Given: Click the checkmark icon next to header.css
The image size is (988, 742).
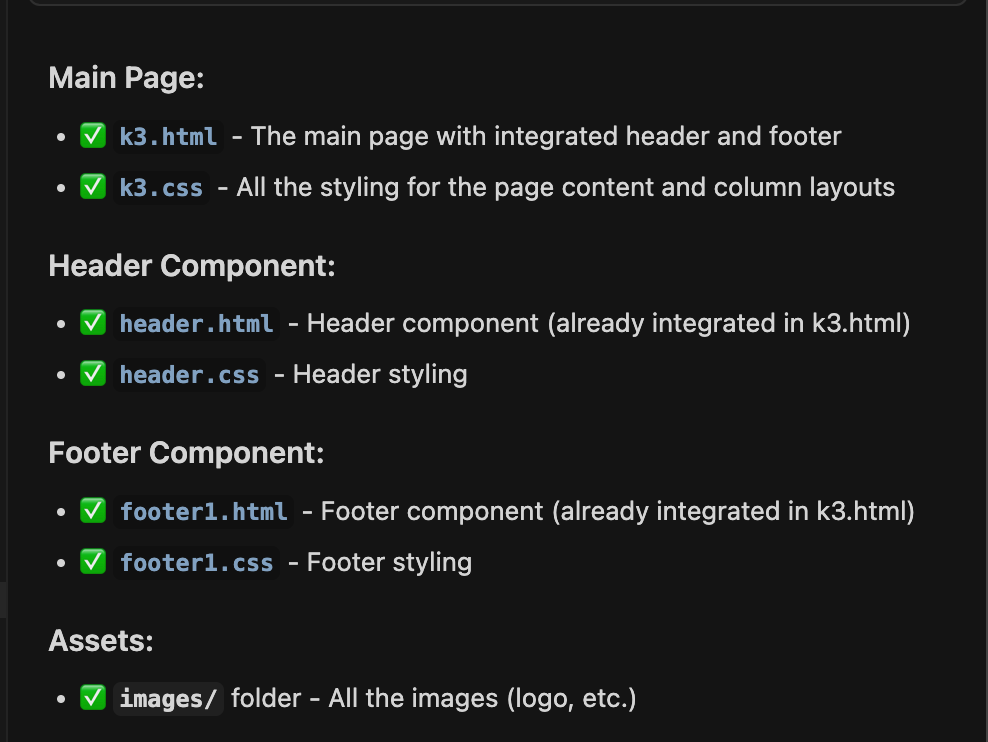Looking at the screenshot, I should pos(93,374).
